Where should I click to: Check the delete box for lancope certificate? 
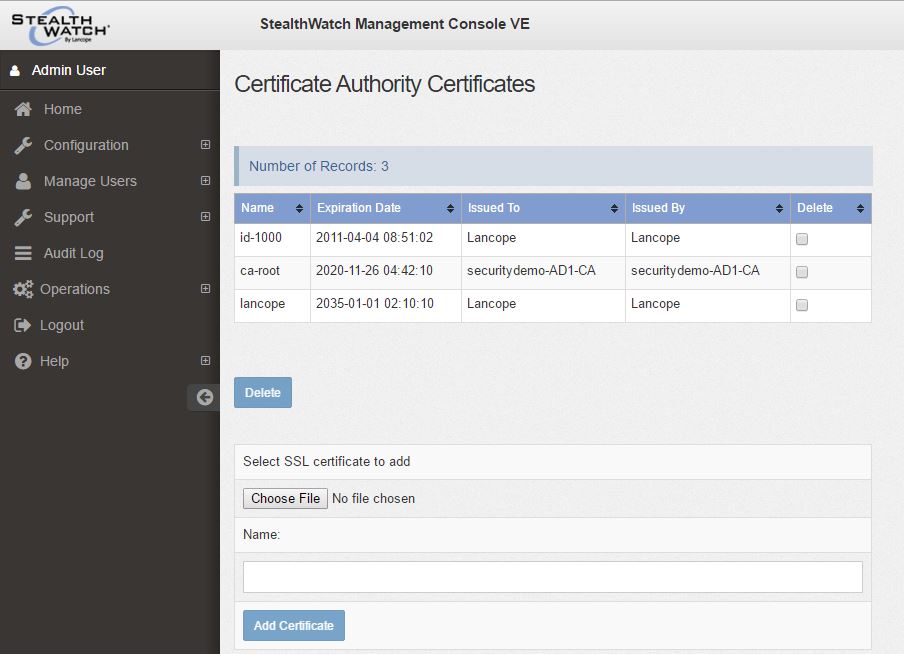point(802,305)
